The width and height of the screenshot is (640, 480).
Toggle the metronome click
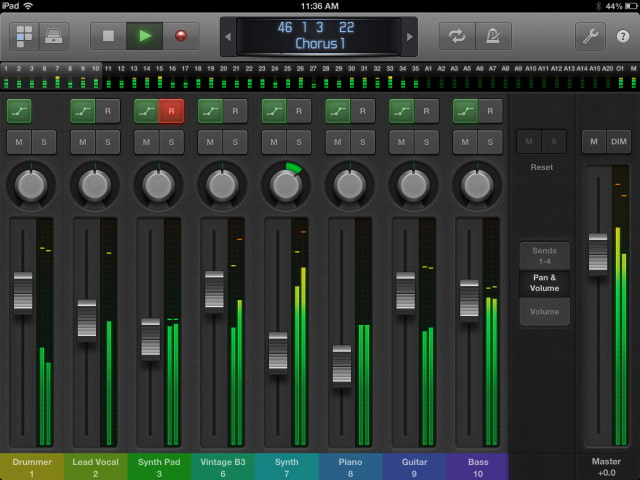click(x=492, y=36)
